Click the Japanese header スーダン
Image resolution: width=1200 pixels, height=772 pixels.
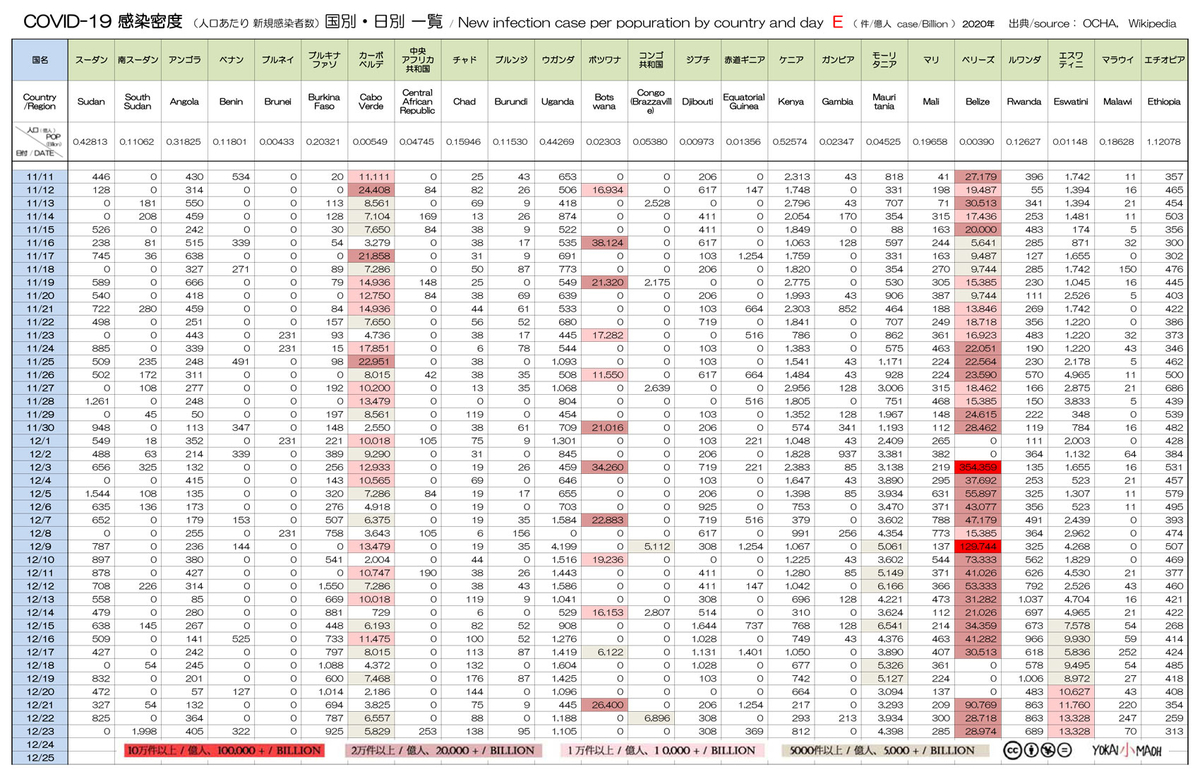pos(91,60)
